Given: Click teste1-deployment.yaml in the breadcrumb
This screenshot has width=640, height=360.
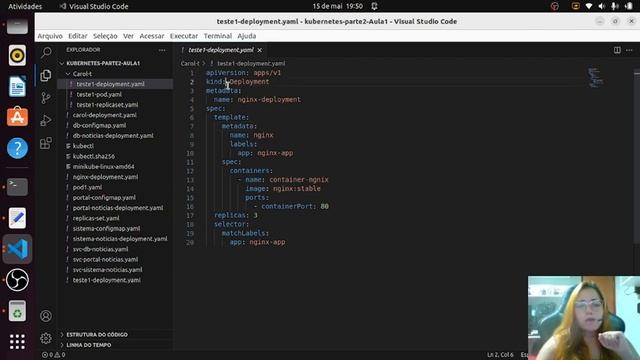Looking at the screenshot, I should tap(251, 64).
